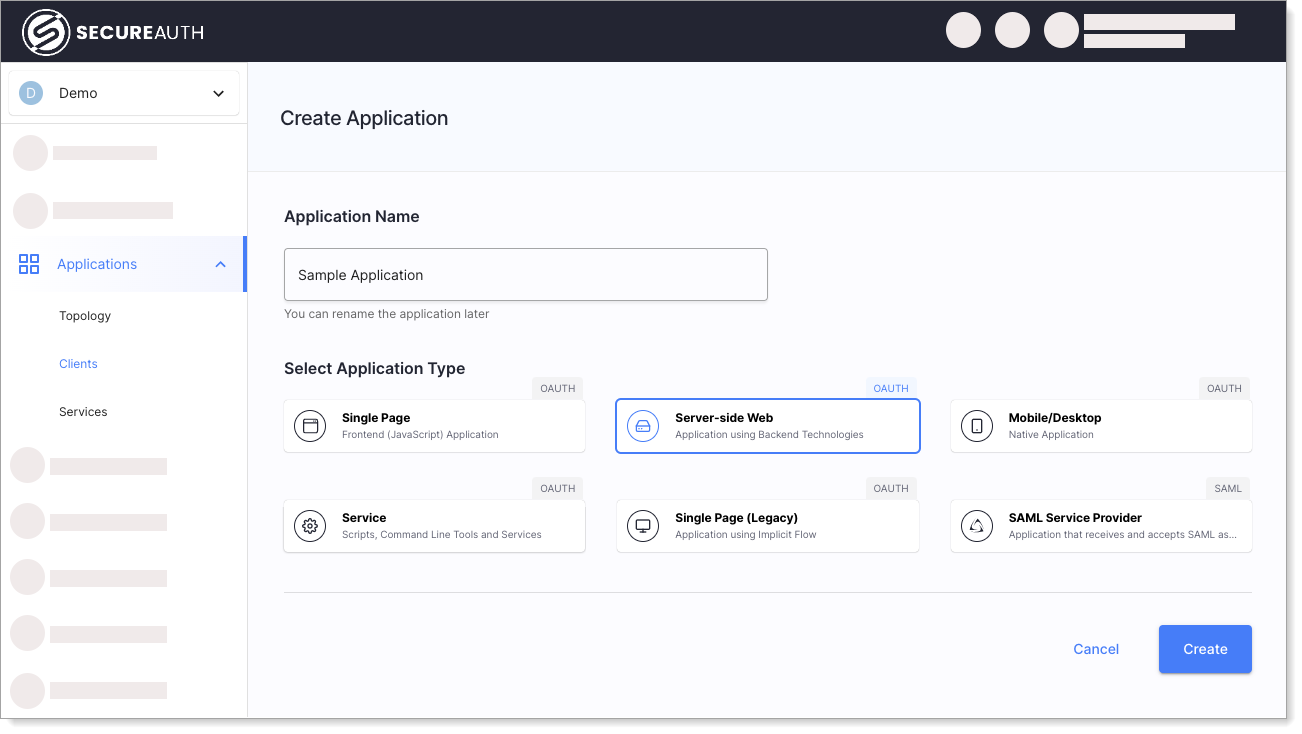Click the 'Native Application' description

1051,435
